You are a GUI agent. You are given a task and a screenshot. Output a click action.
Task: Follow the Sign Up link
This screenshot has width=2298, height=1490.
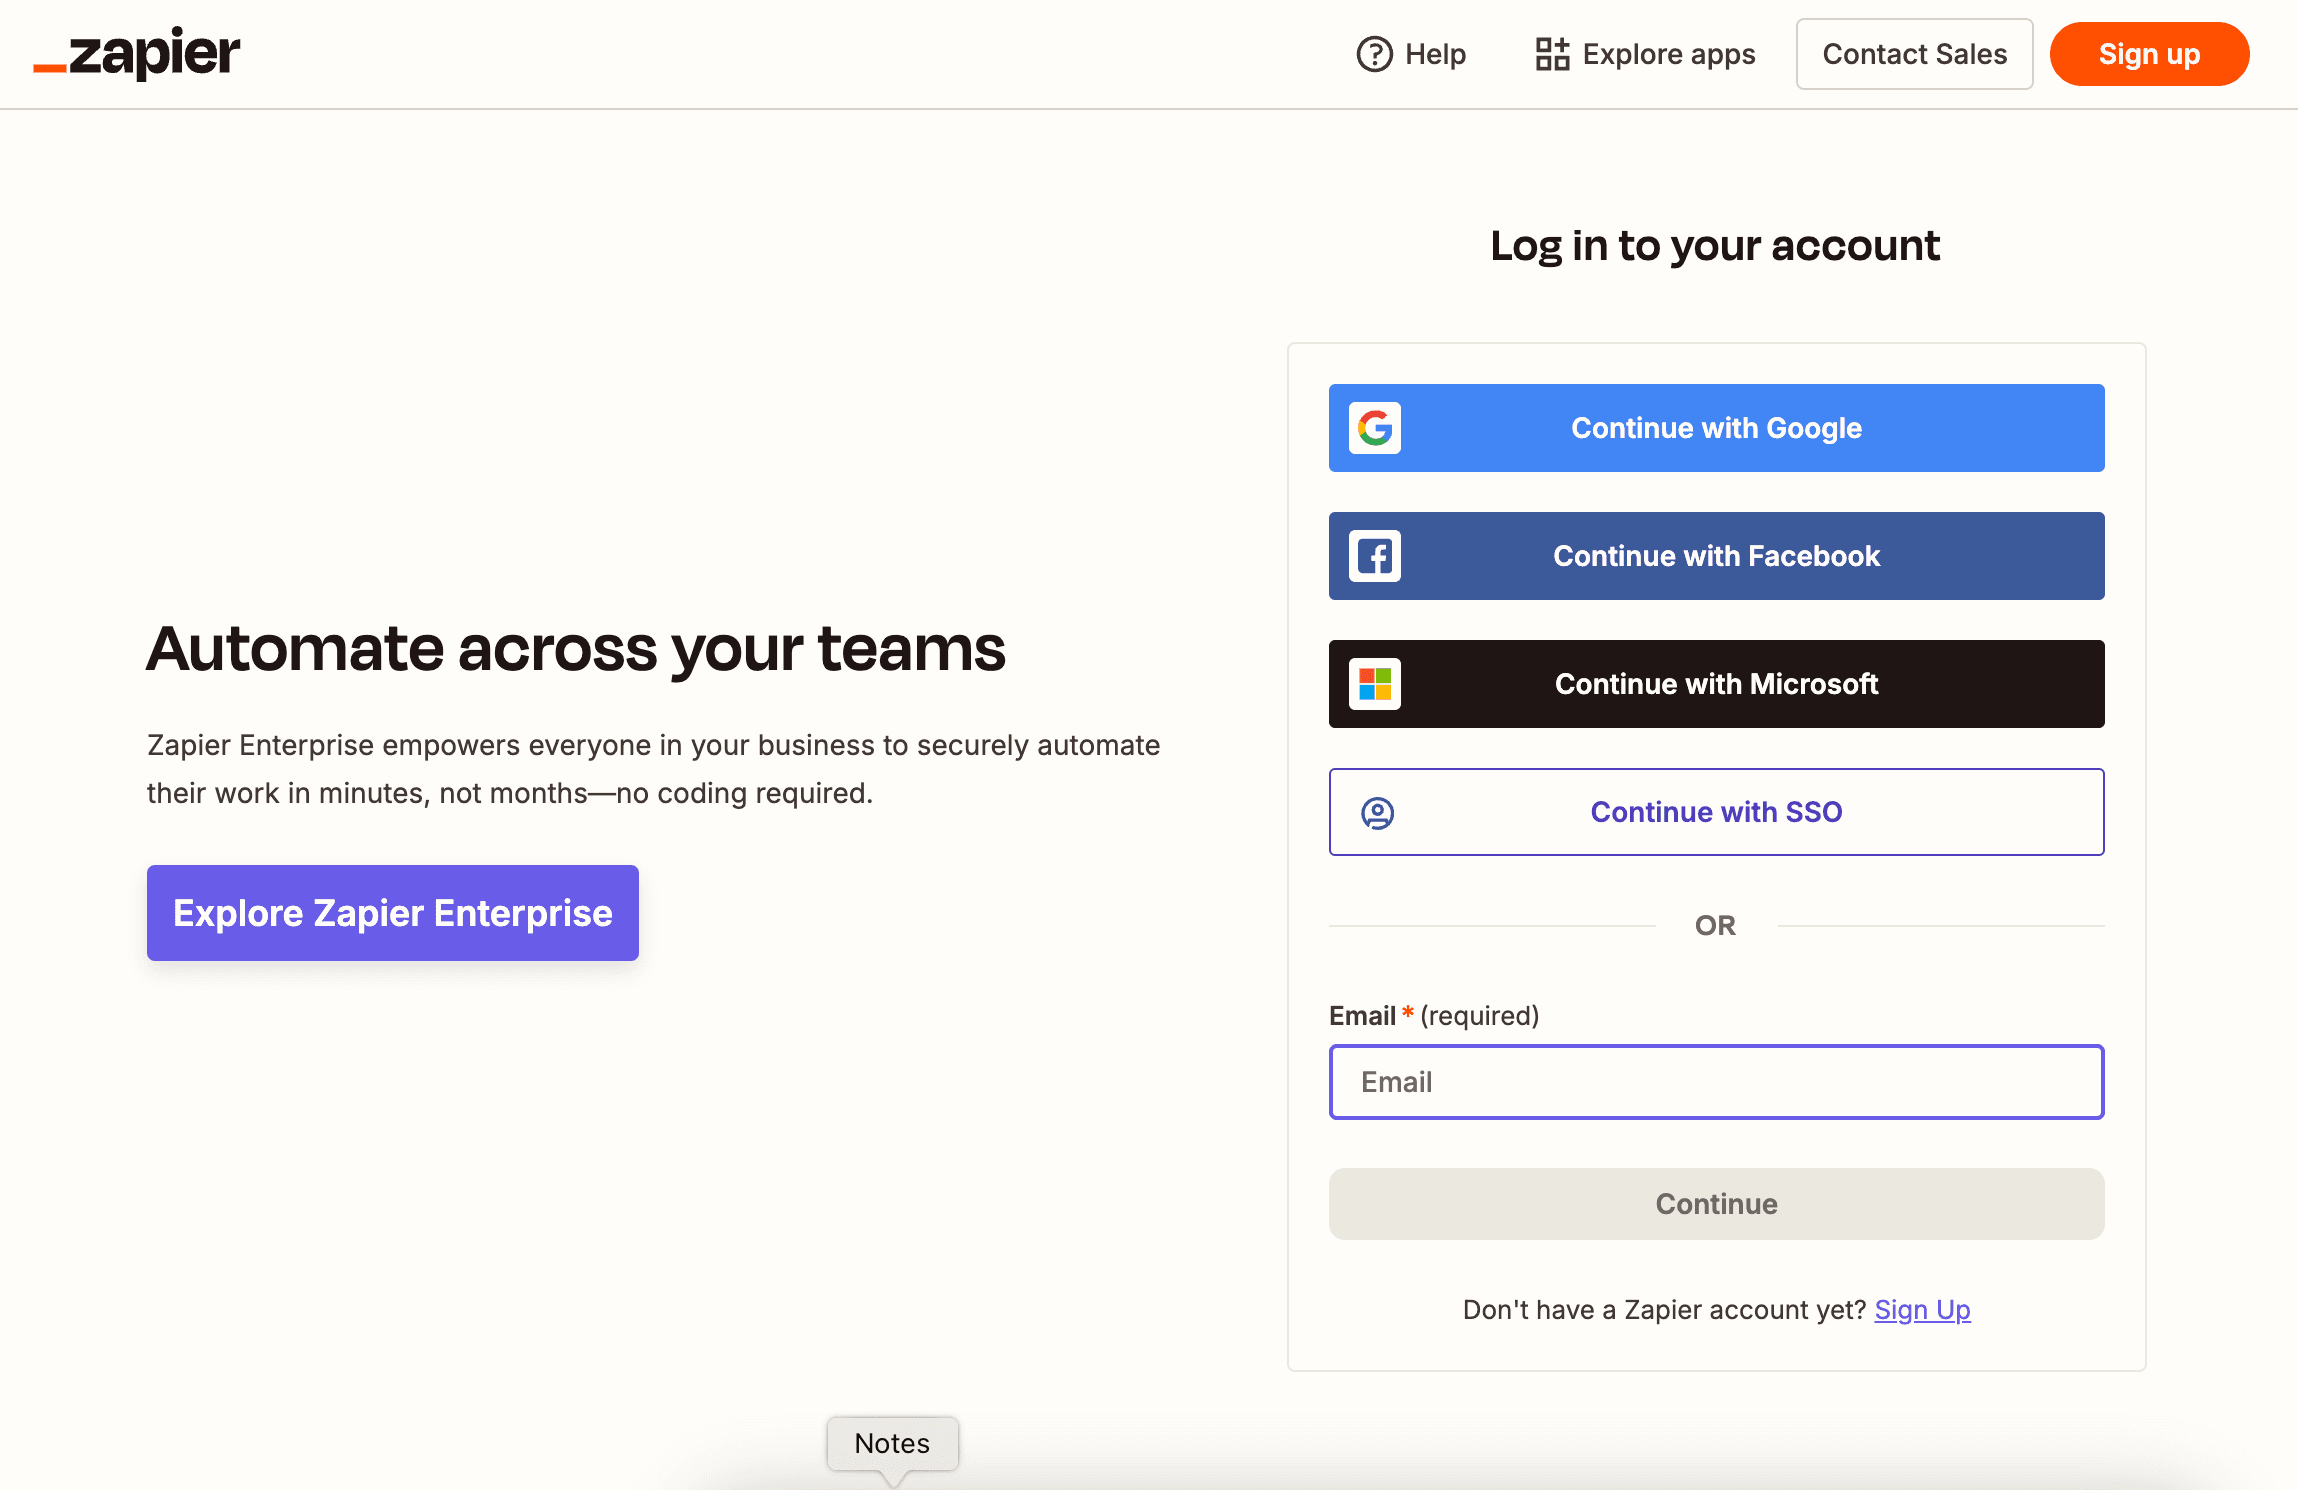[x=1922, y=1310]
